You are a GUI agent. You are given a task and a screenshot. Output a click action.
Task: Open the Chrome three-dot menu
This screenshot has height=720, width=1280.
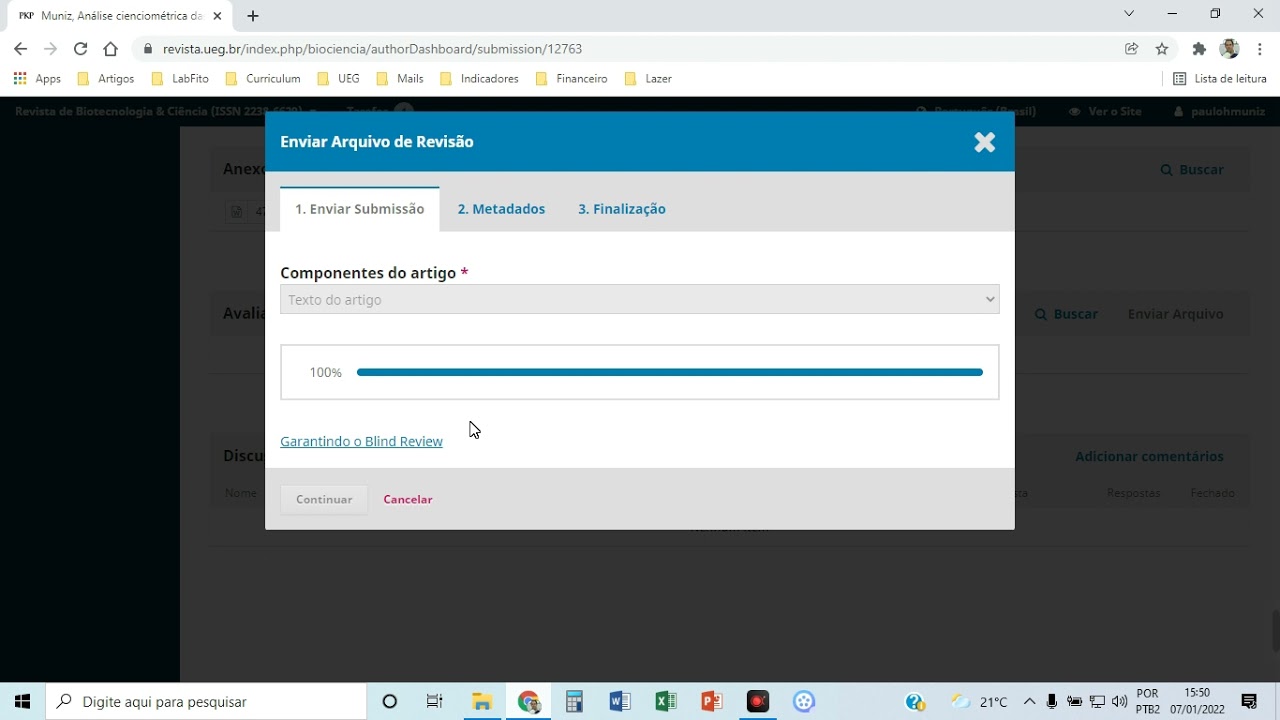point(1260,48)
